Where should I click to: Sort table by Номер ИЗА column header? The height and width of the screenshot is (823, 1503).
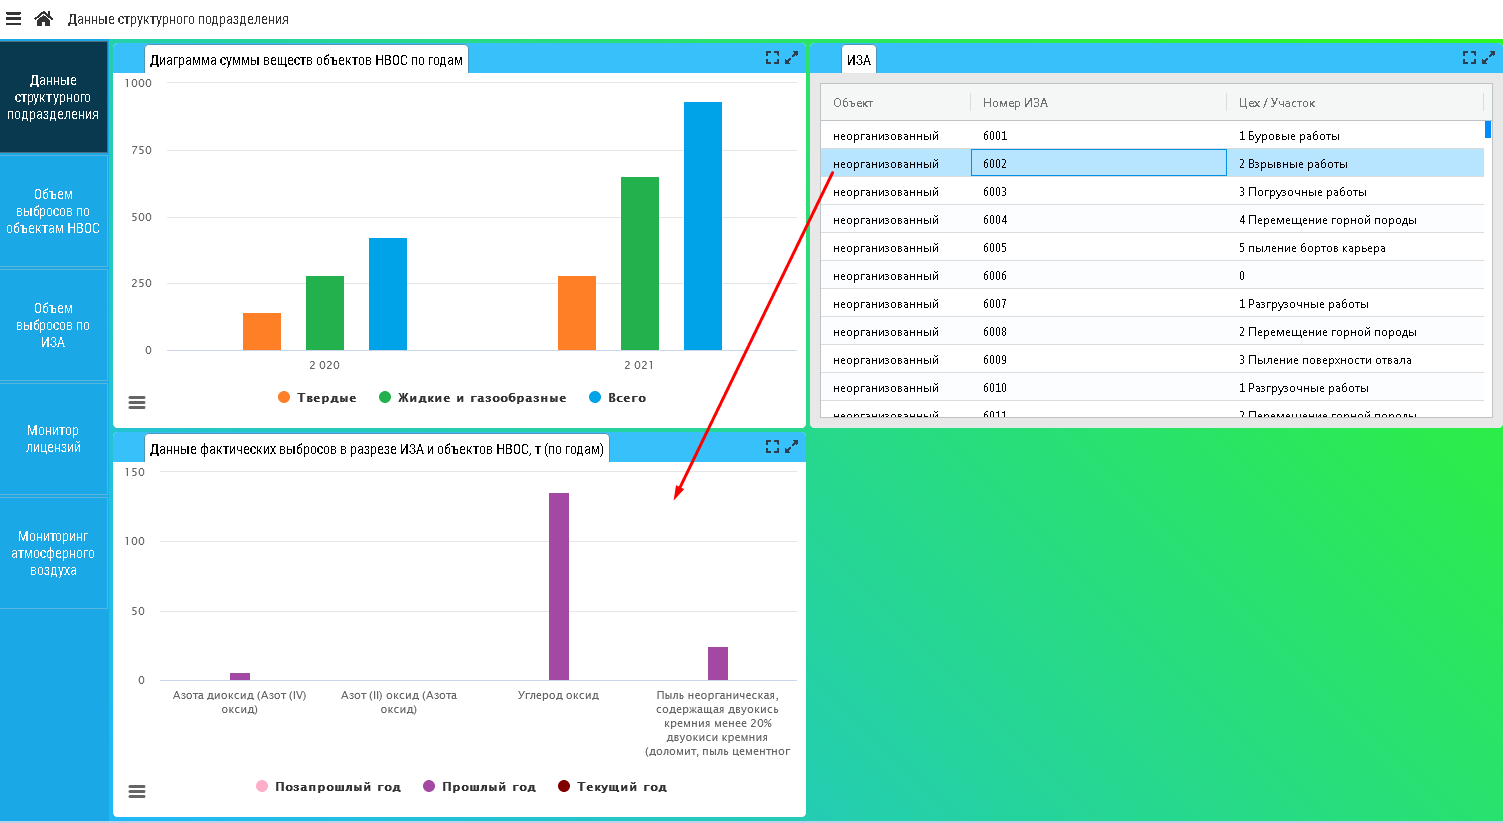click(1015, 103)
